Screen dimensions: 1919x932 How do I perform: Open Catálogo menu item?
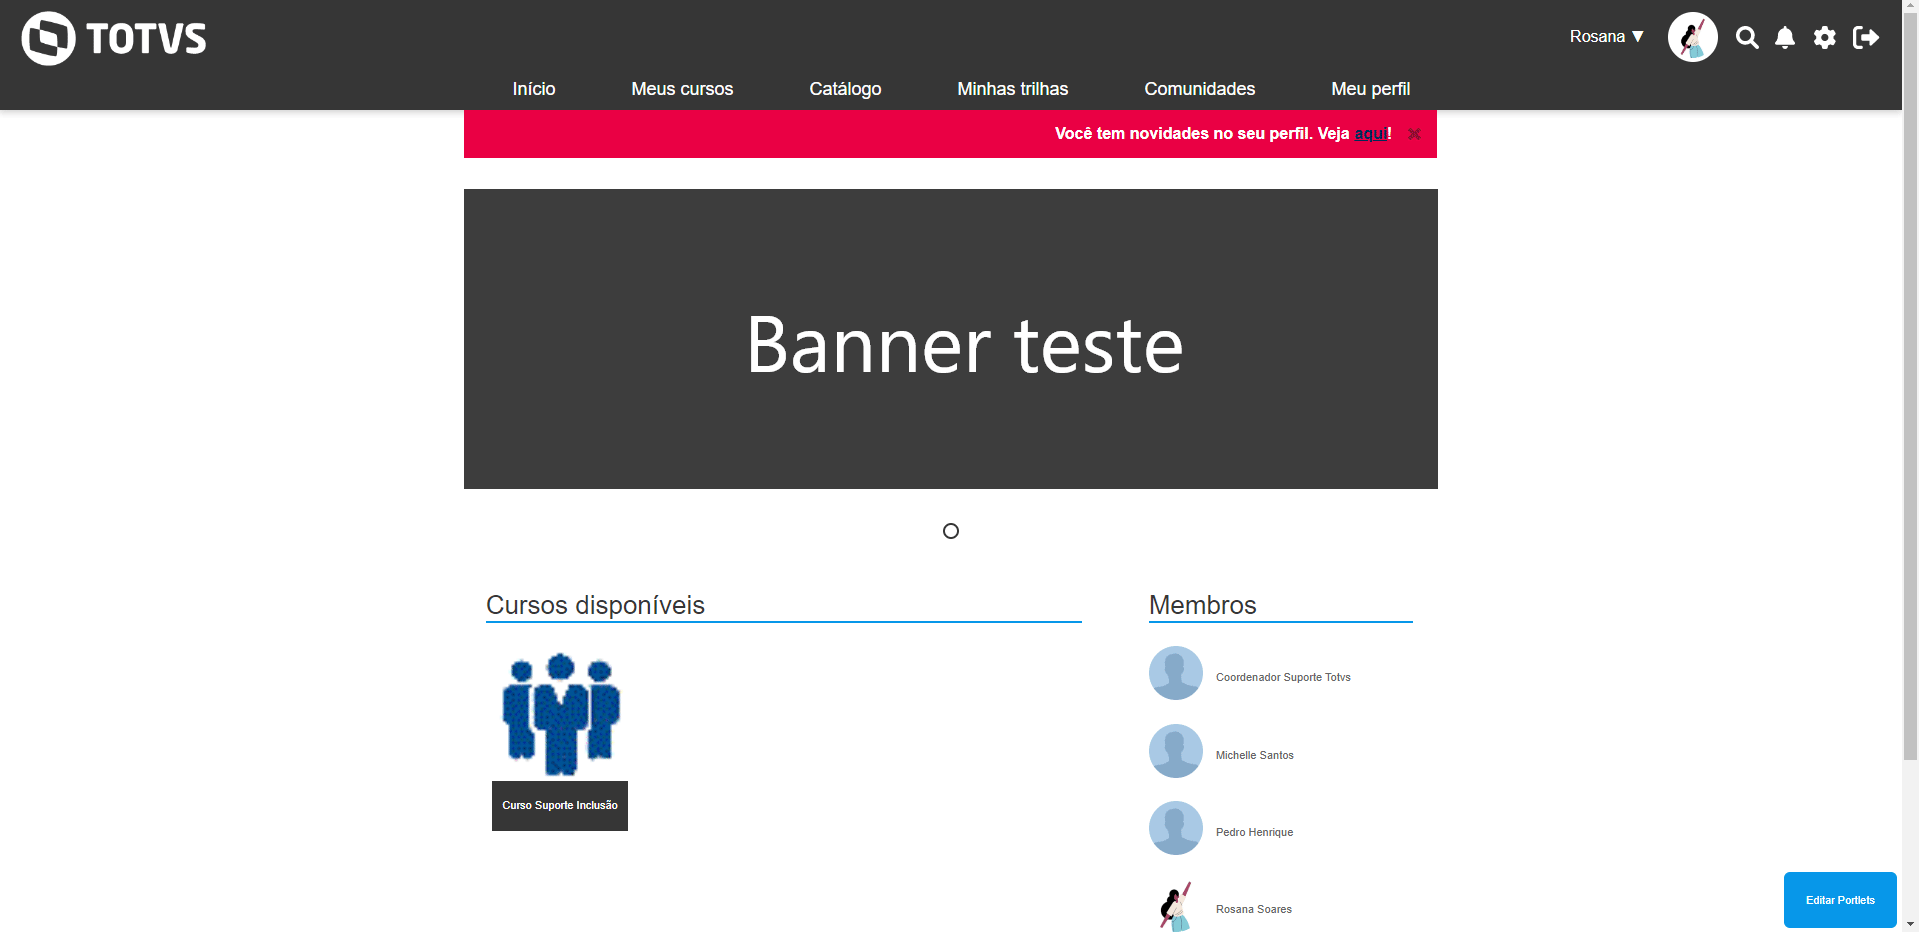845,89
